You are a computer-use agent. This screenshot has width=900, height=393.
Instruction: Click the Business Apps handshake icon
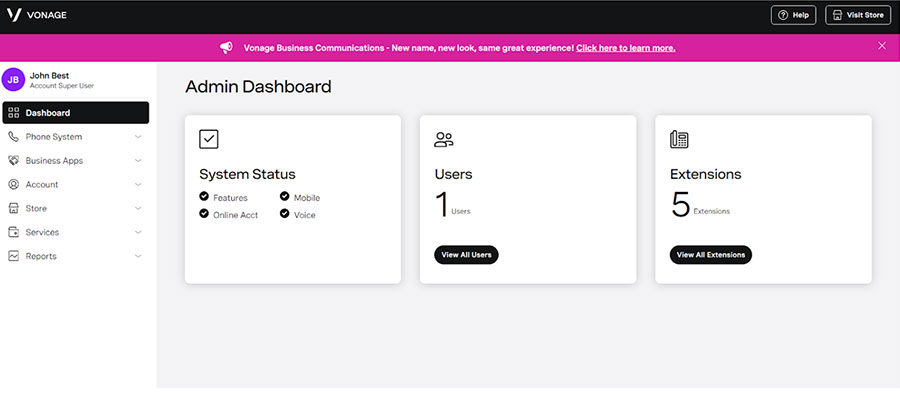(x=14, y=161)
